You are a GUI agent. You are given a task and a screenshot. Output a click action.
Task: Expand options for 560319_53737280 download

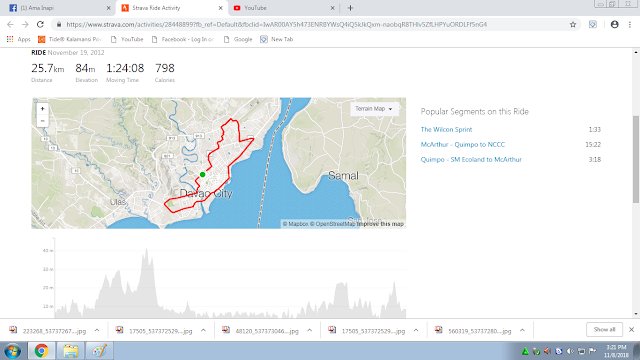[522, 331]
